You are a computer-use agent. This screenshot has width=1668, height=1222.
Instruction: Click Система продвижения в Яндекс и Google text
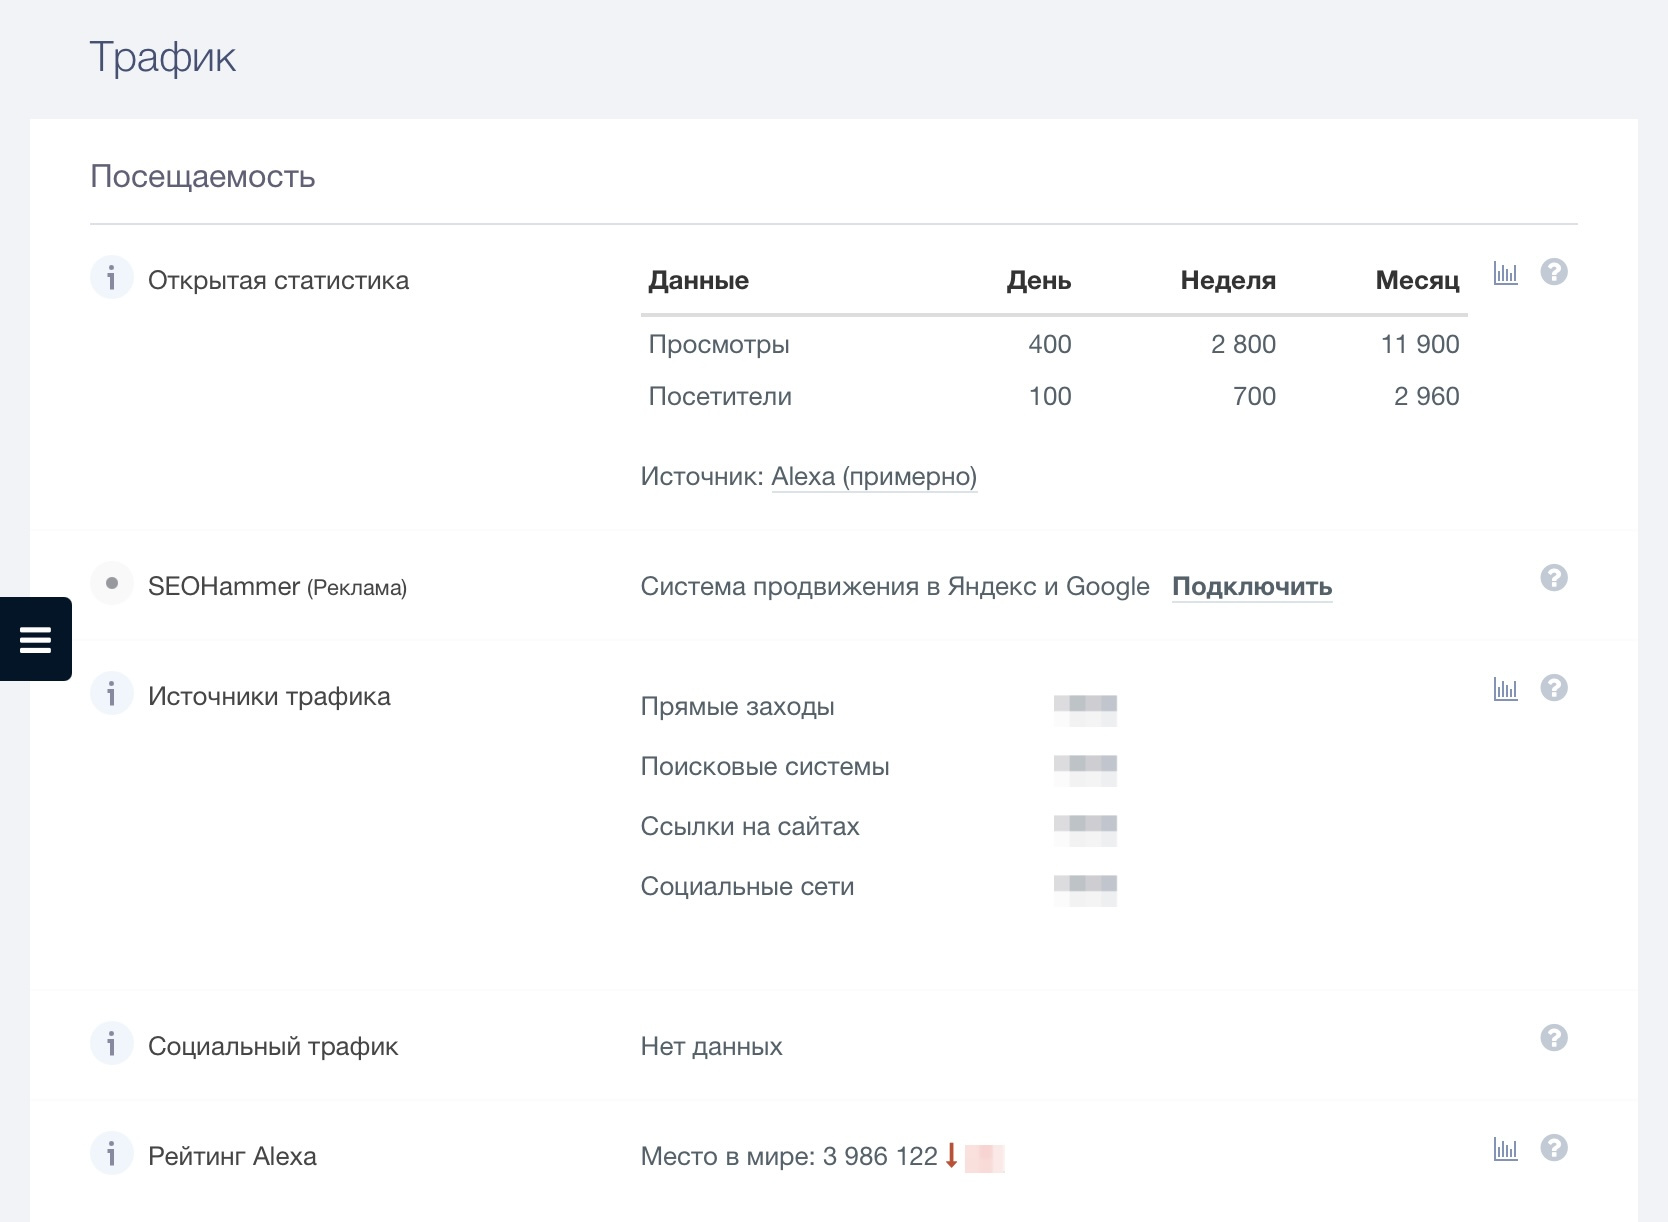pos(895,587)
